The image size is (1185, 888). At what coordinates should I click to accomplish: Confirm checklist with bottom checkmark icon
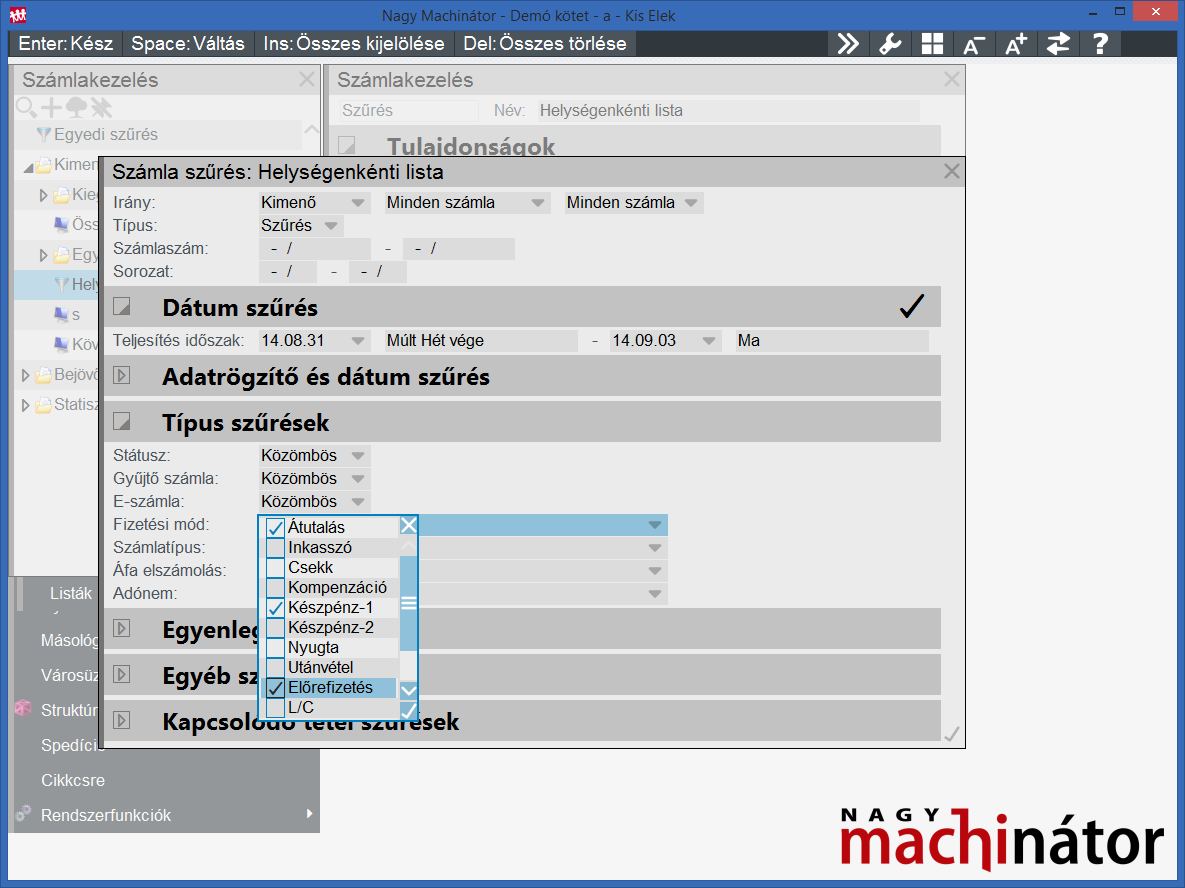click(409, 710)
